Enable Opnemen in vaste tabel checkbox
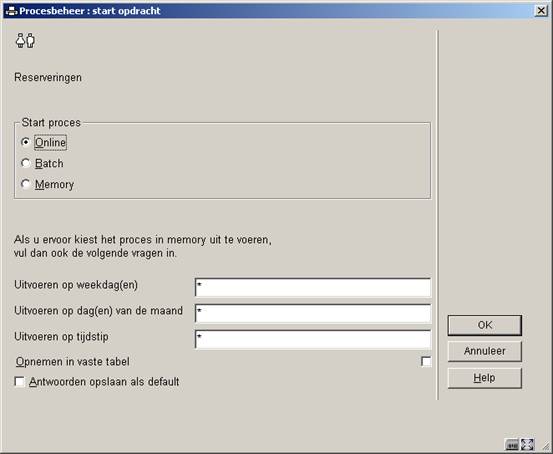The height and width of the screenshot is (454, 553). [426, 362]
